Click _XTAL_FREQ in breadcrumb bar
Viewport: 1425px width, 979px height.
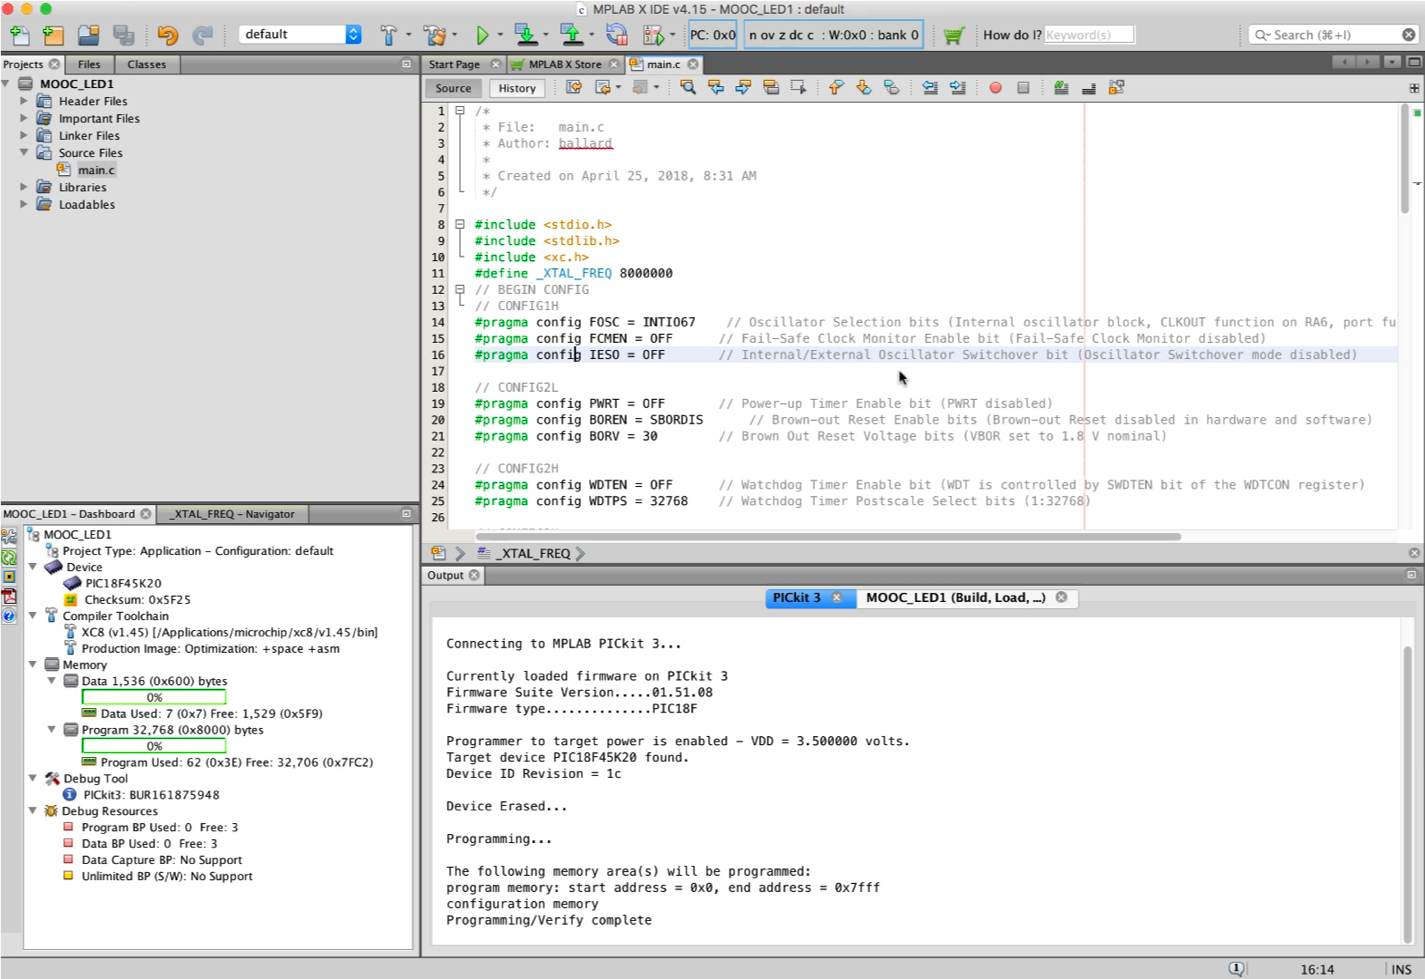tap(533, 553)
